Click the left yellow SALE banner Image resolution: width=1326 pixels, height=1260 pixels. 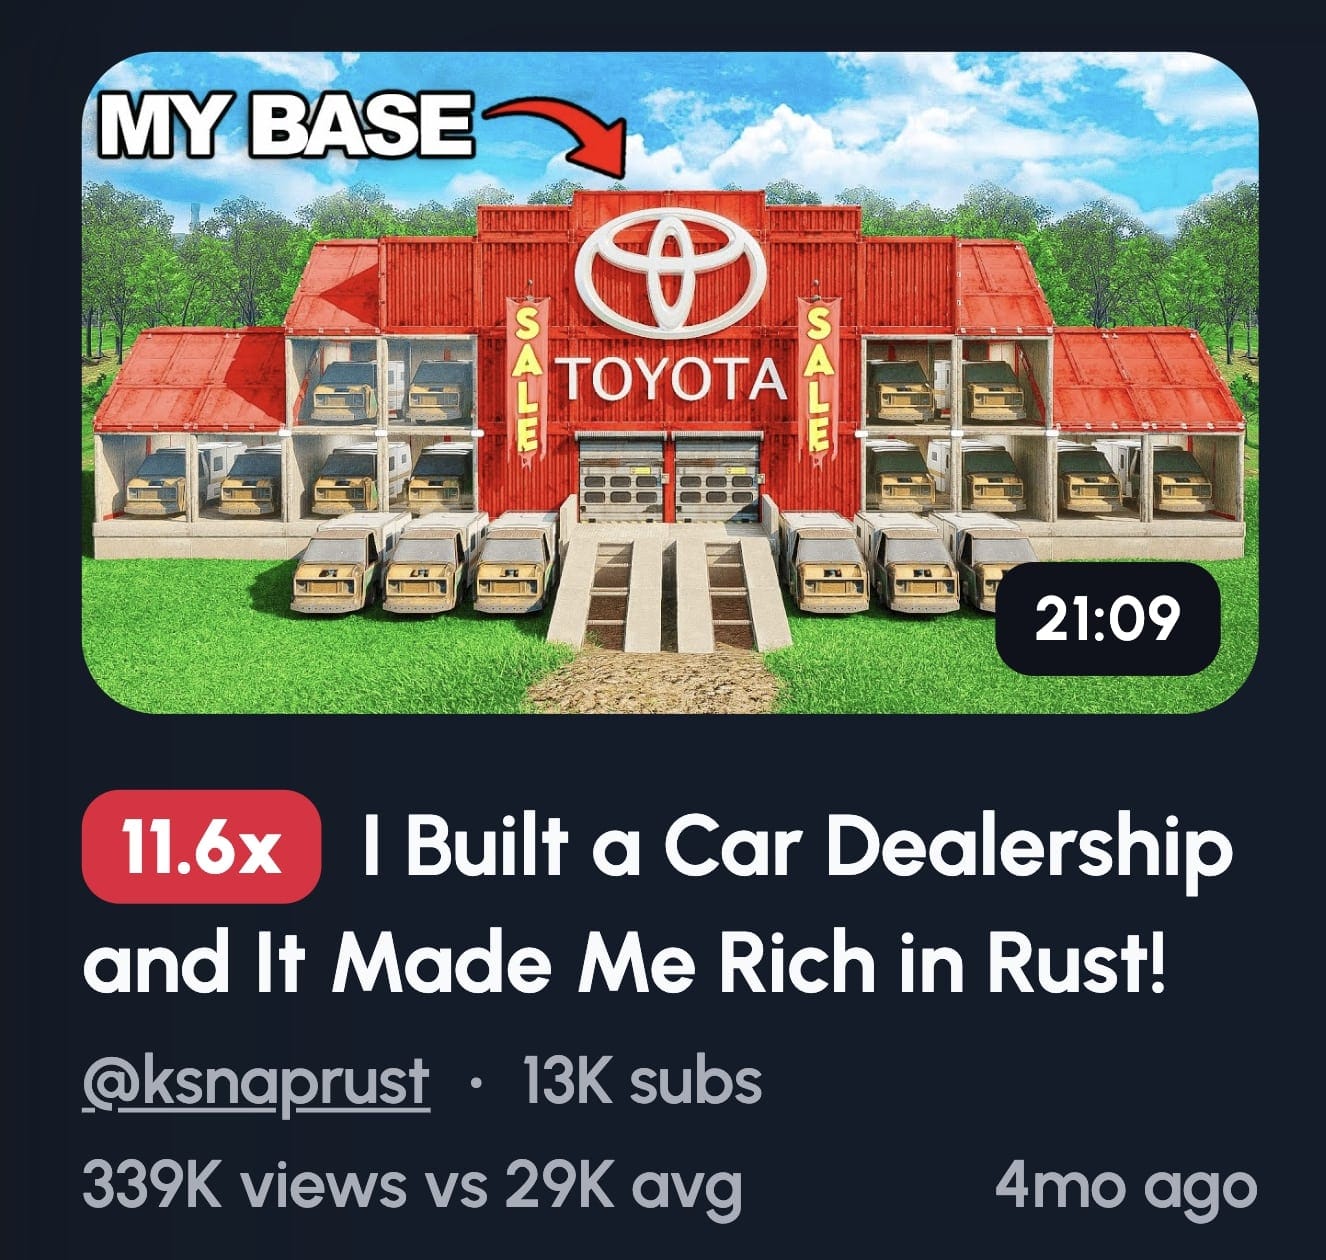click(527, 380)
